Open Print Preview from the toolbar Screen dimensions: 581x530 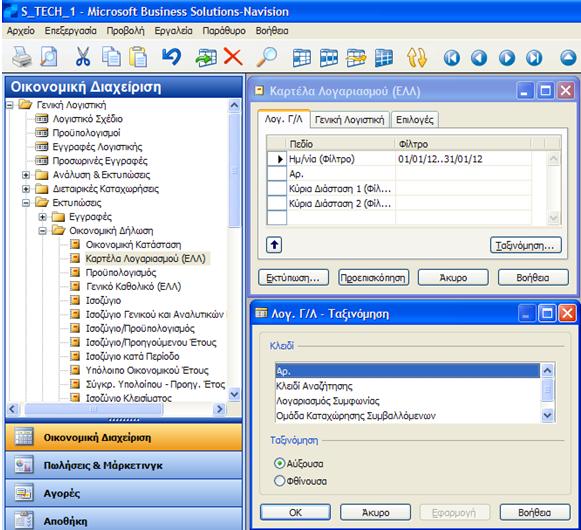click(49, 57)
